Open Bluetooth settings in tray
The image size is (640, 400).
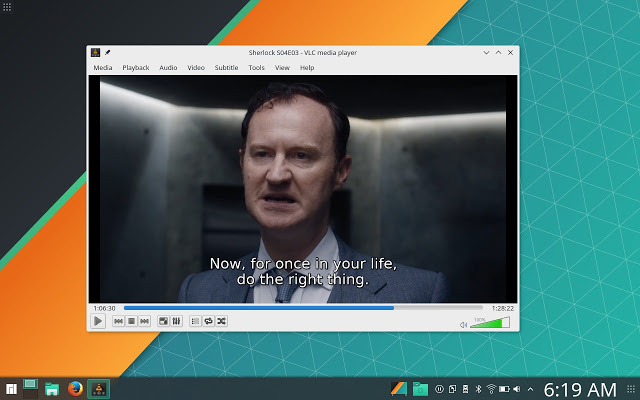pyautogui.click(x=478, y=389)
